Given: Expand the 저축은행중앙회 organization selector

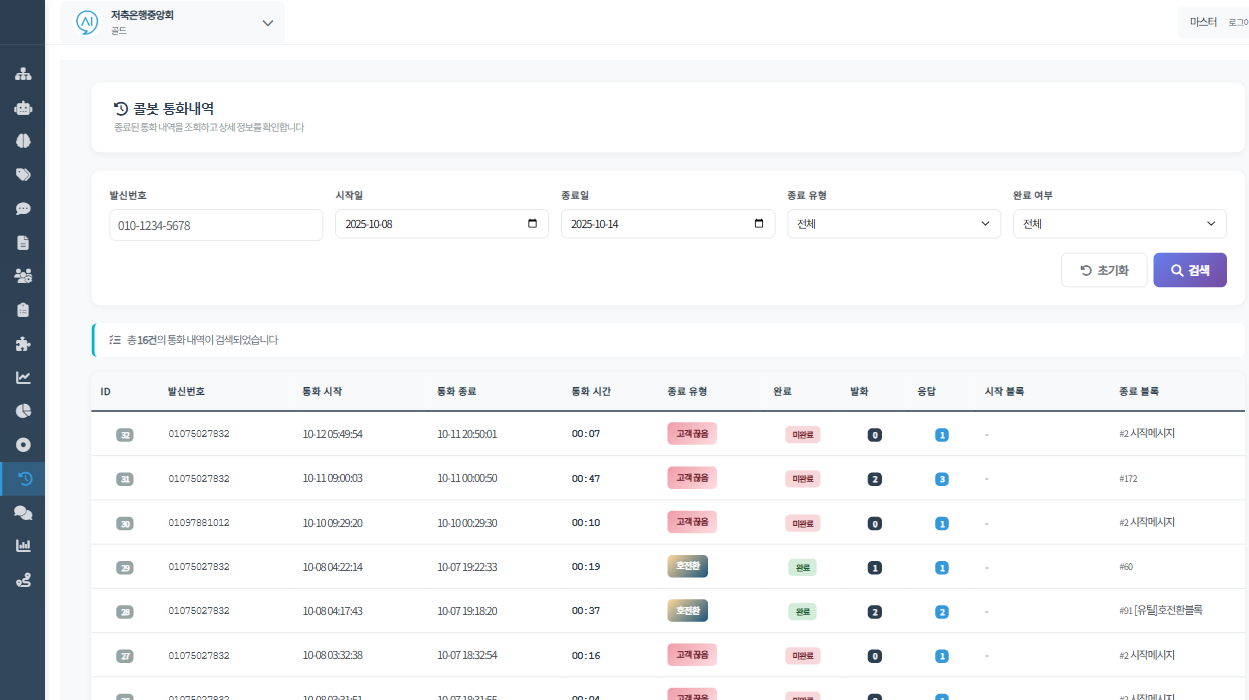Looking at the screenshot, I should pos(172,22).
